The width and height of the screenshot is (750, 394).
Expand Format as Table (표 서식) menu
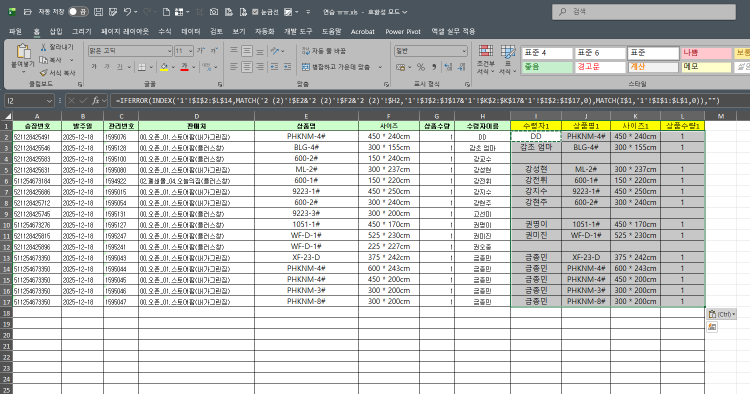[x=508, y=60]
